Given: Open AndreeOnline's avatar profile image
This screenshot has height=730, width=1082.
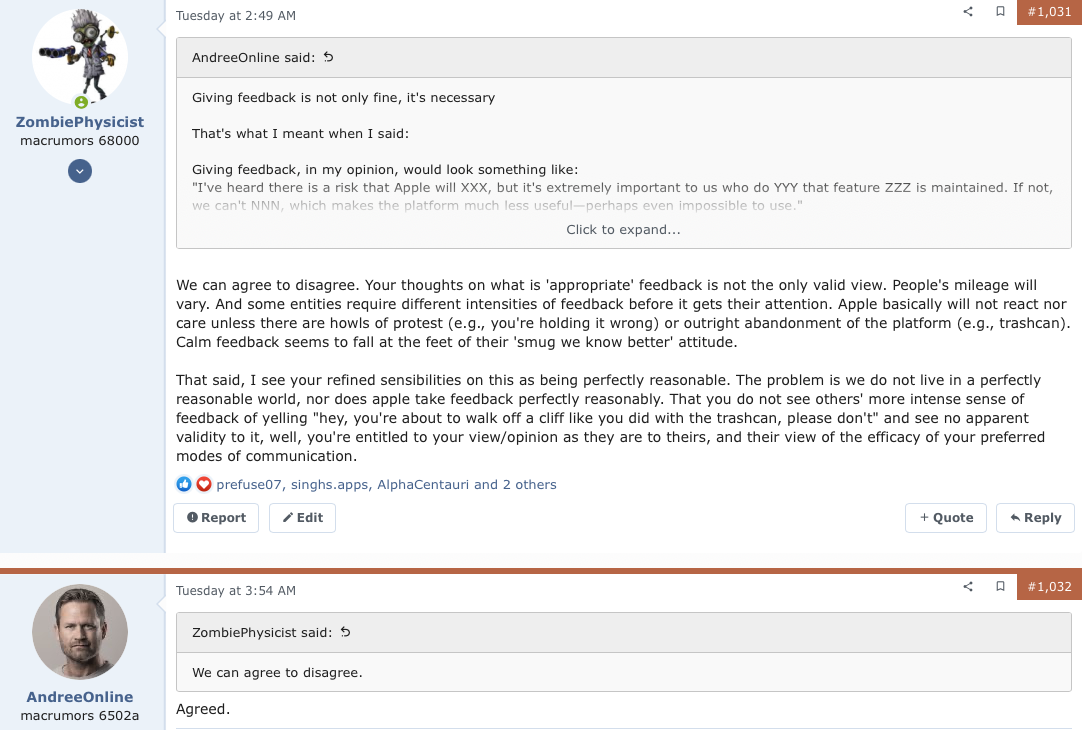Looking at the screenshot, I should 80,632.
